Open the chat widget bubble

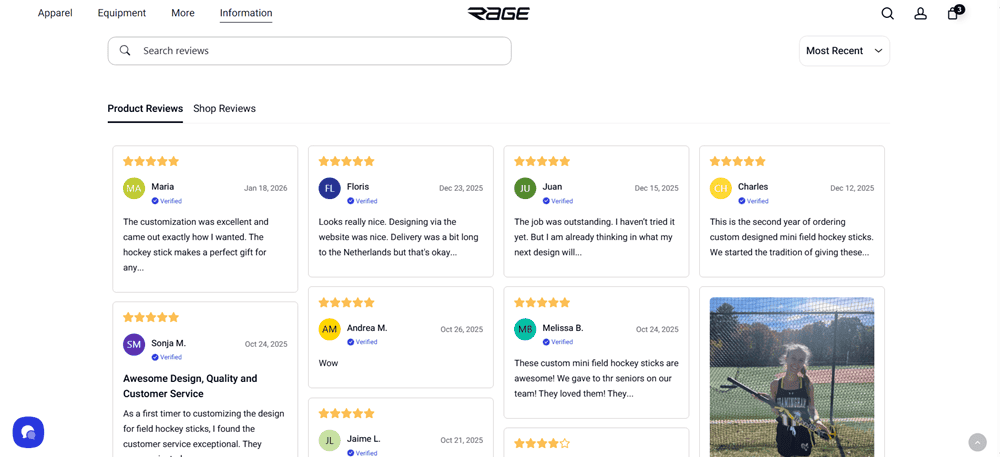pos(28,432)
